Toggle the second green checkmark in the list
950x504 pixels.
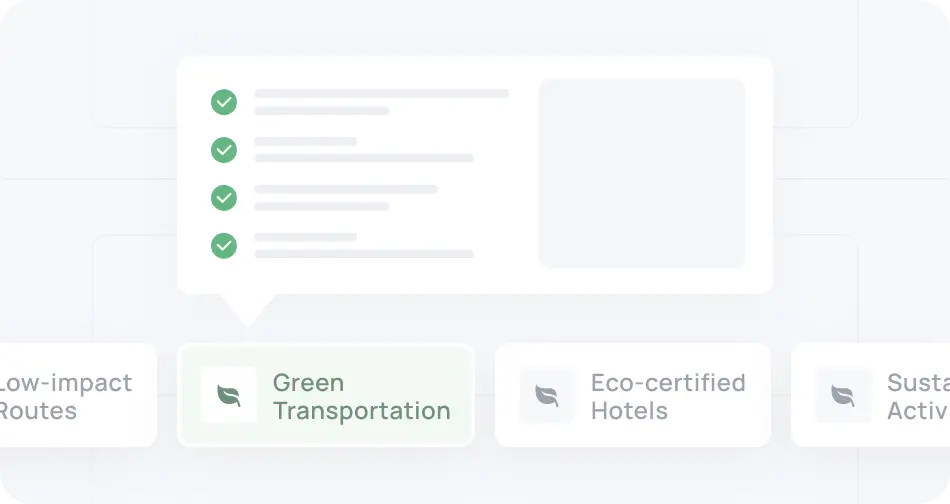pos(224,150)
